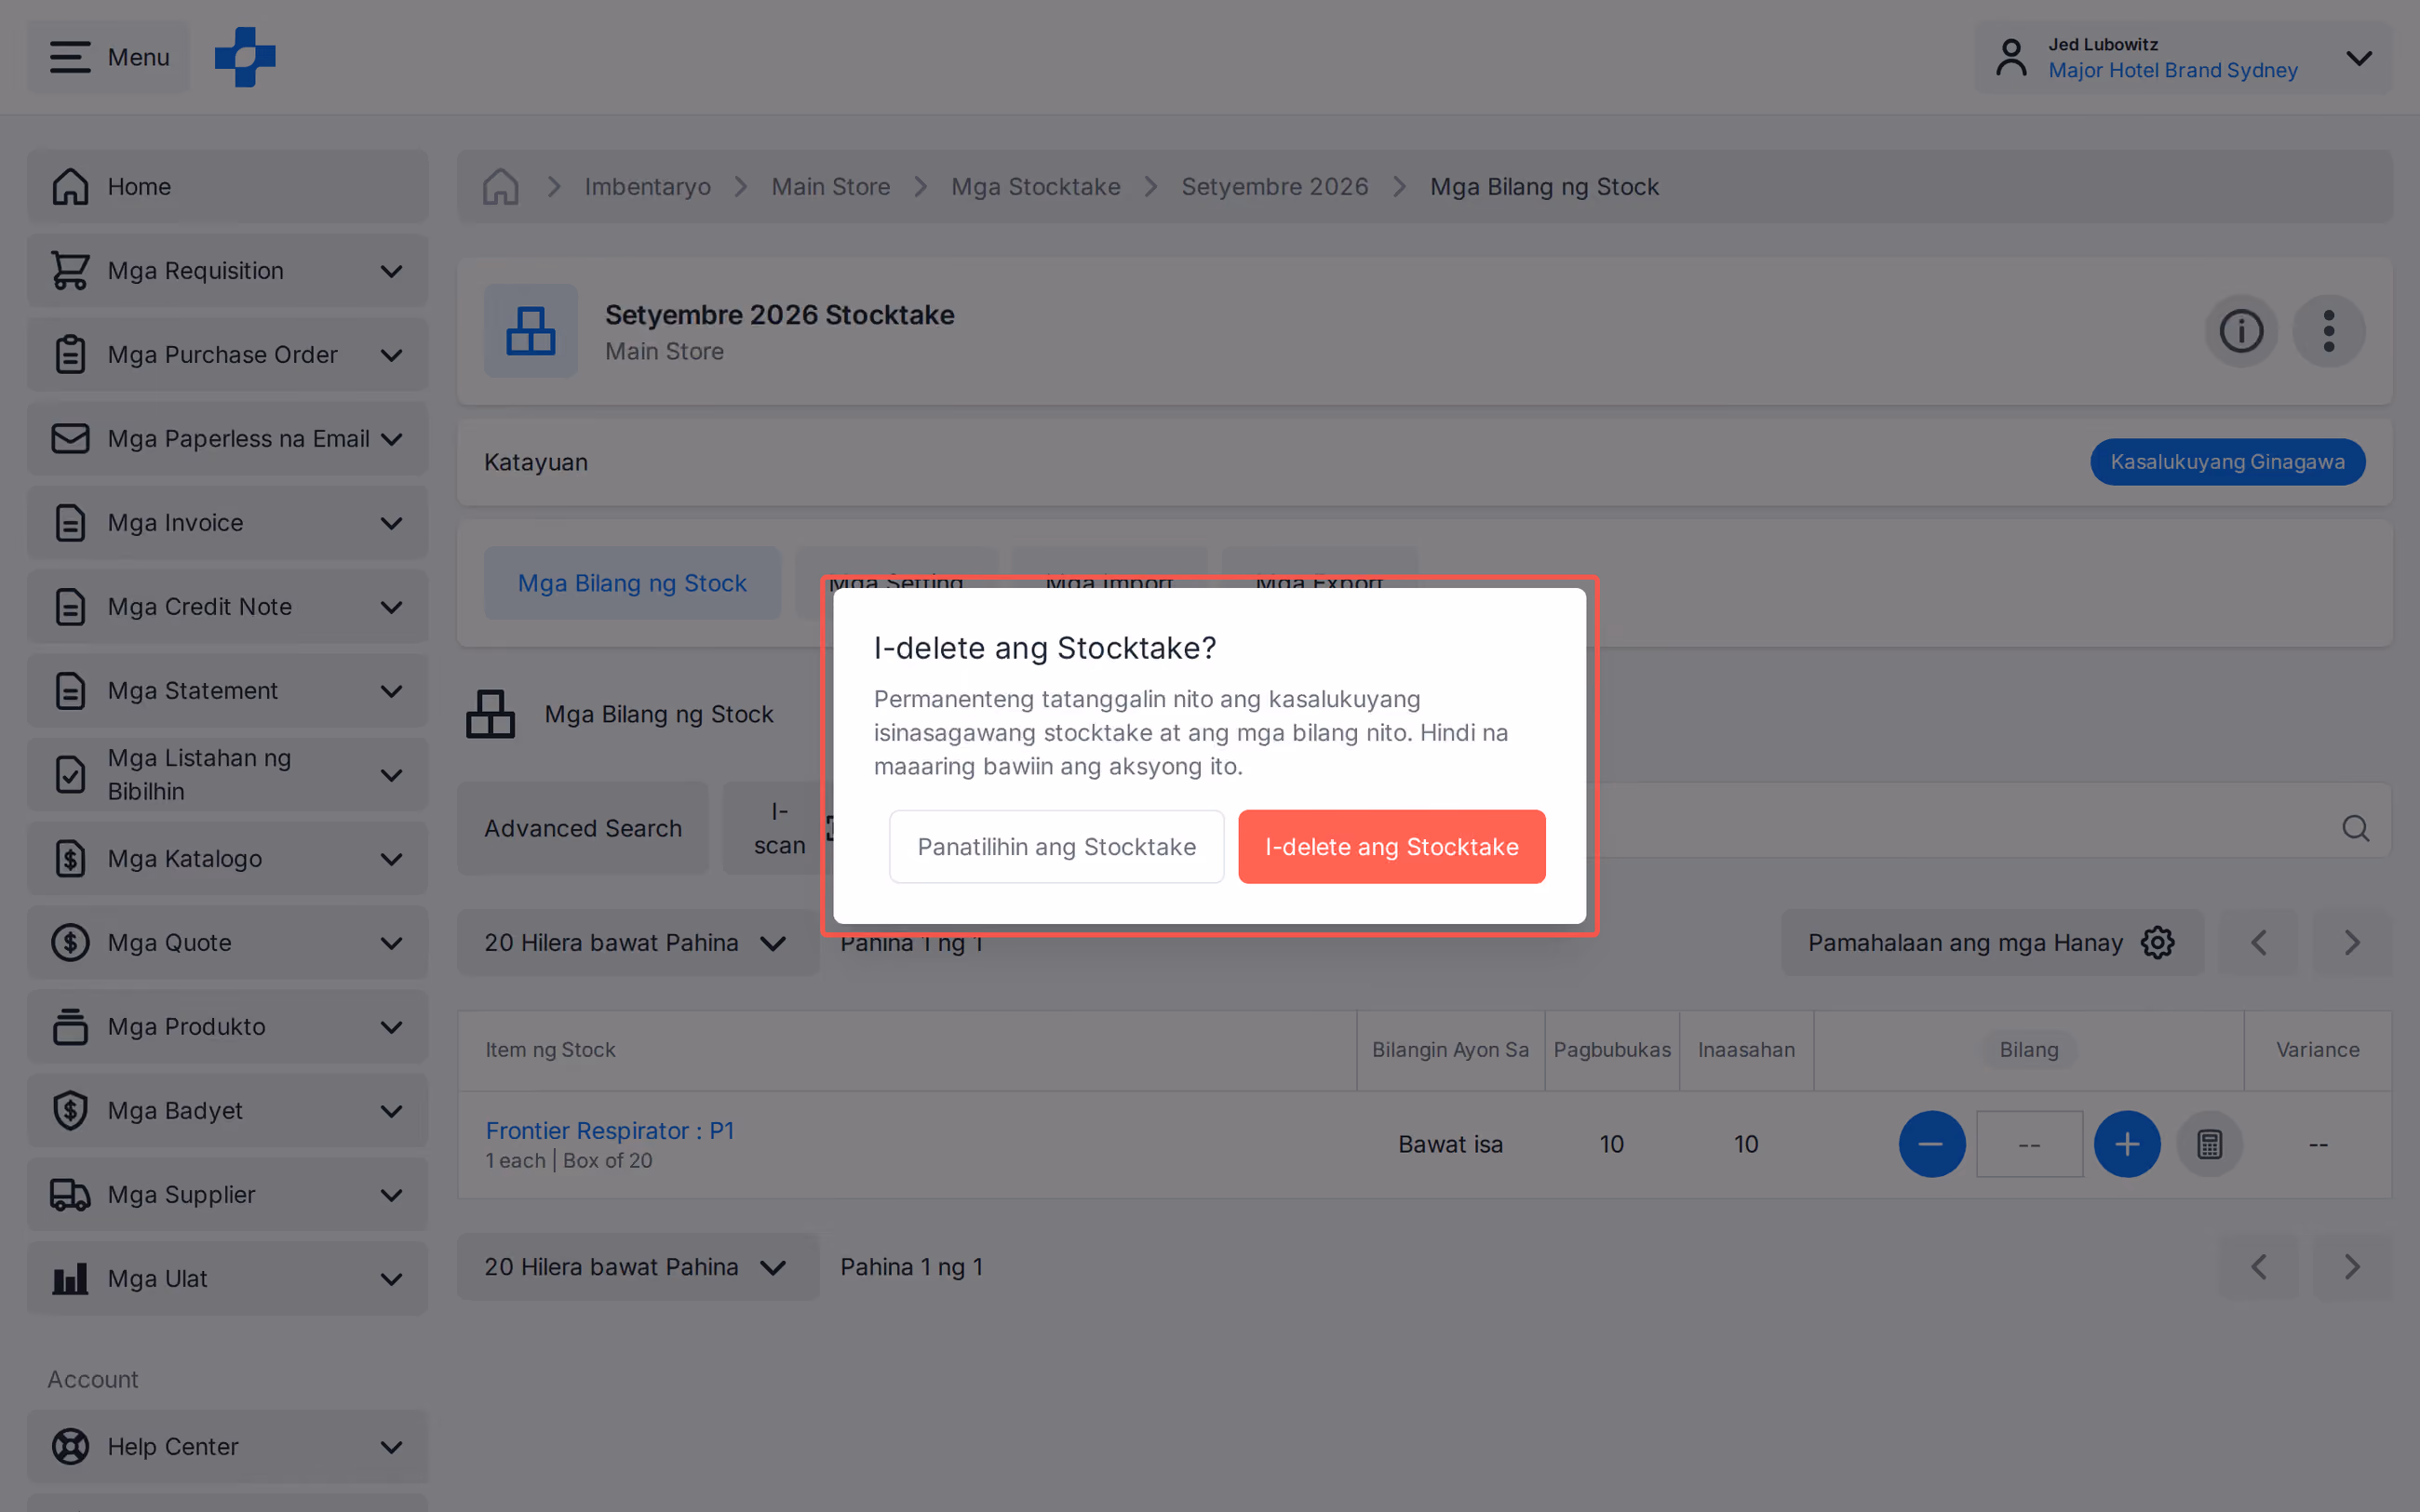The height and width of the screenshot is (1512, 2420).
Task: Expand the Mga Statement sidebar menu
Action: (x=228, y=691)
